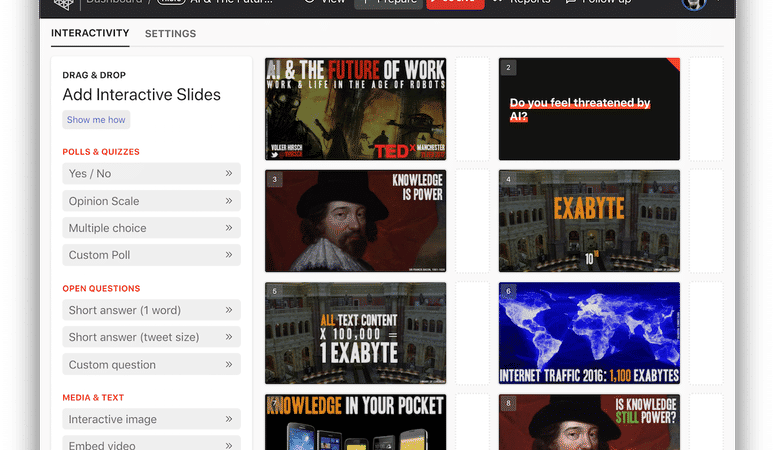This screenshot has height=450, width=775.
Task: Select the 'Is Knowledge Still Power?' slide
Action: click(589, 422)
